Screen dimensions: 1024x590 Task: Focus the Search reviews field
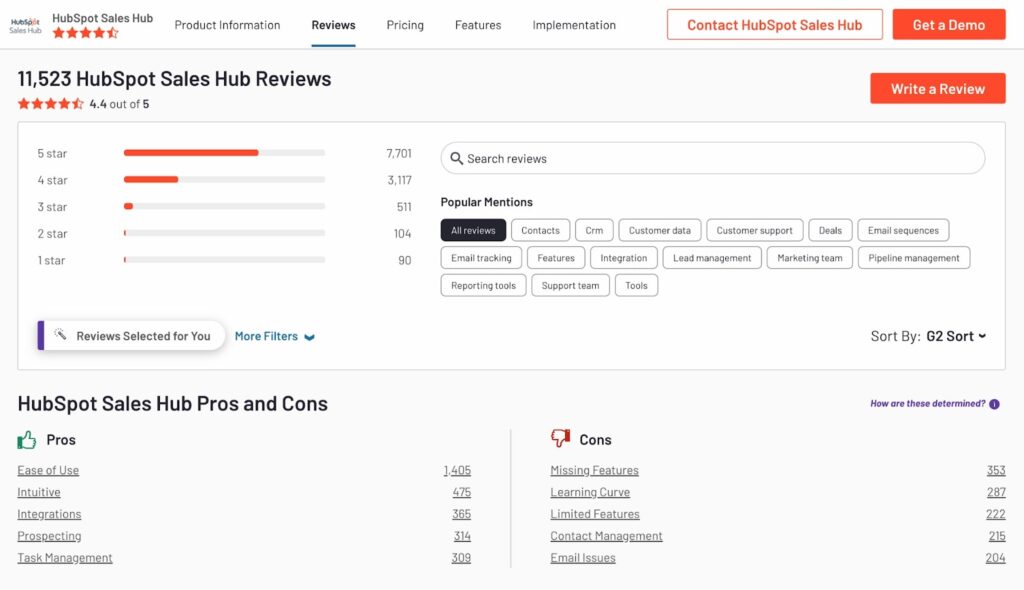pos(712,158)
